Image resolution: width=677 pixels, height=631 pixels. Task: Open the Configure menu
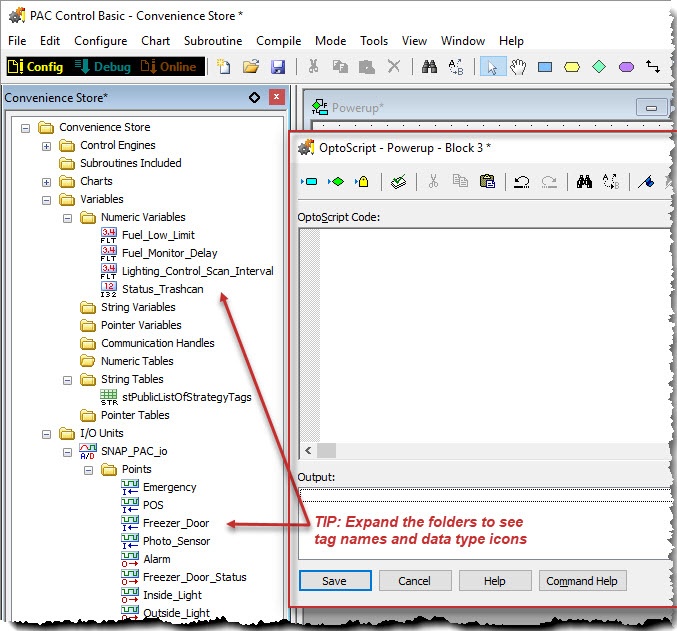coord(101,41)
